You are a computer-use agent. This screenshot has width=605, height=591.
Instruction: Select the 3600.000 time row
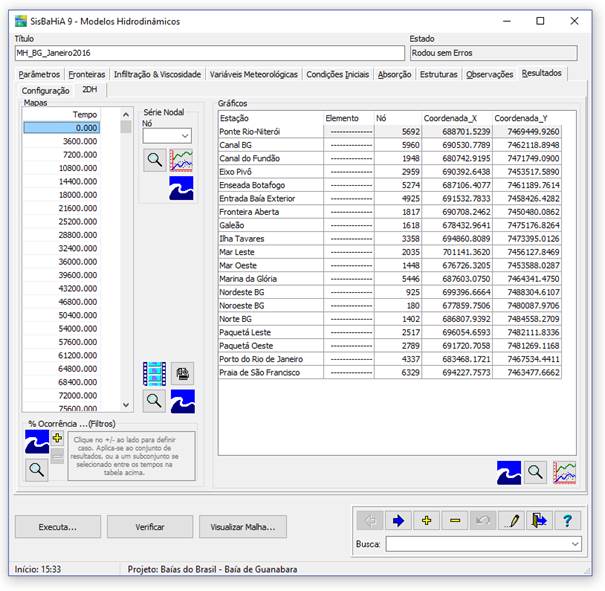tap(62, 141)
